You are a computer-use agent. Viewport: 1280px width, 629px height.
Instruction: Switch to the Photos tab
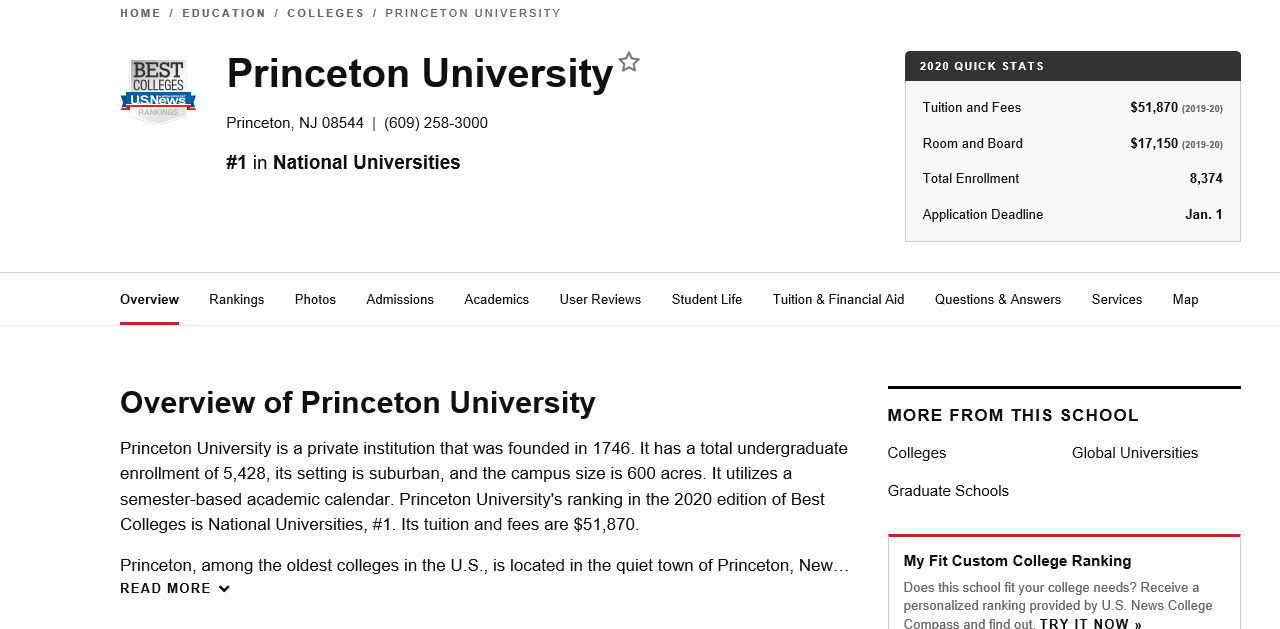click(315, 299)
